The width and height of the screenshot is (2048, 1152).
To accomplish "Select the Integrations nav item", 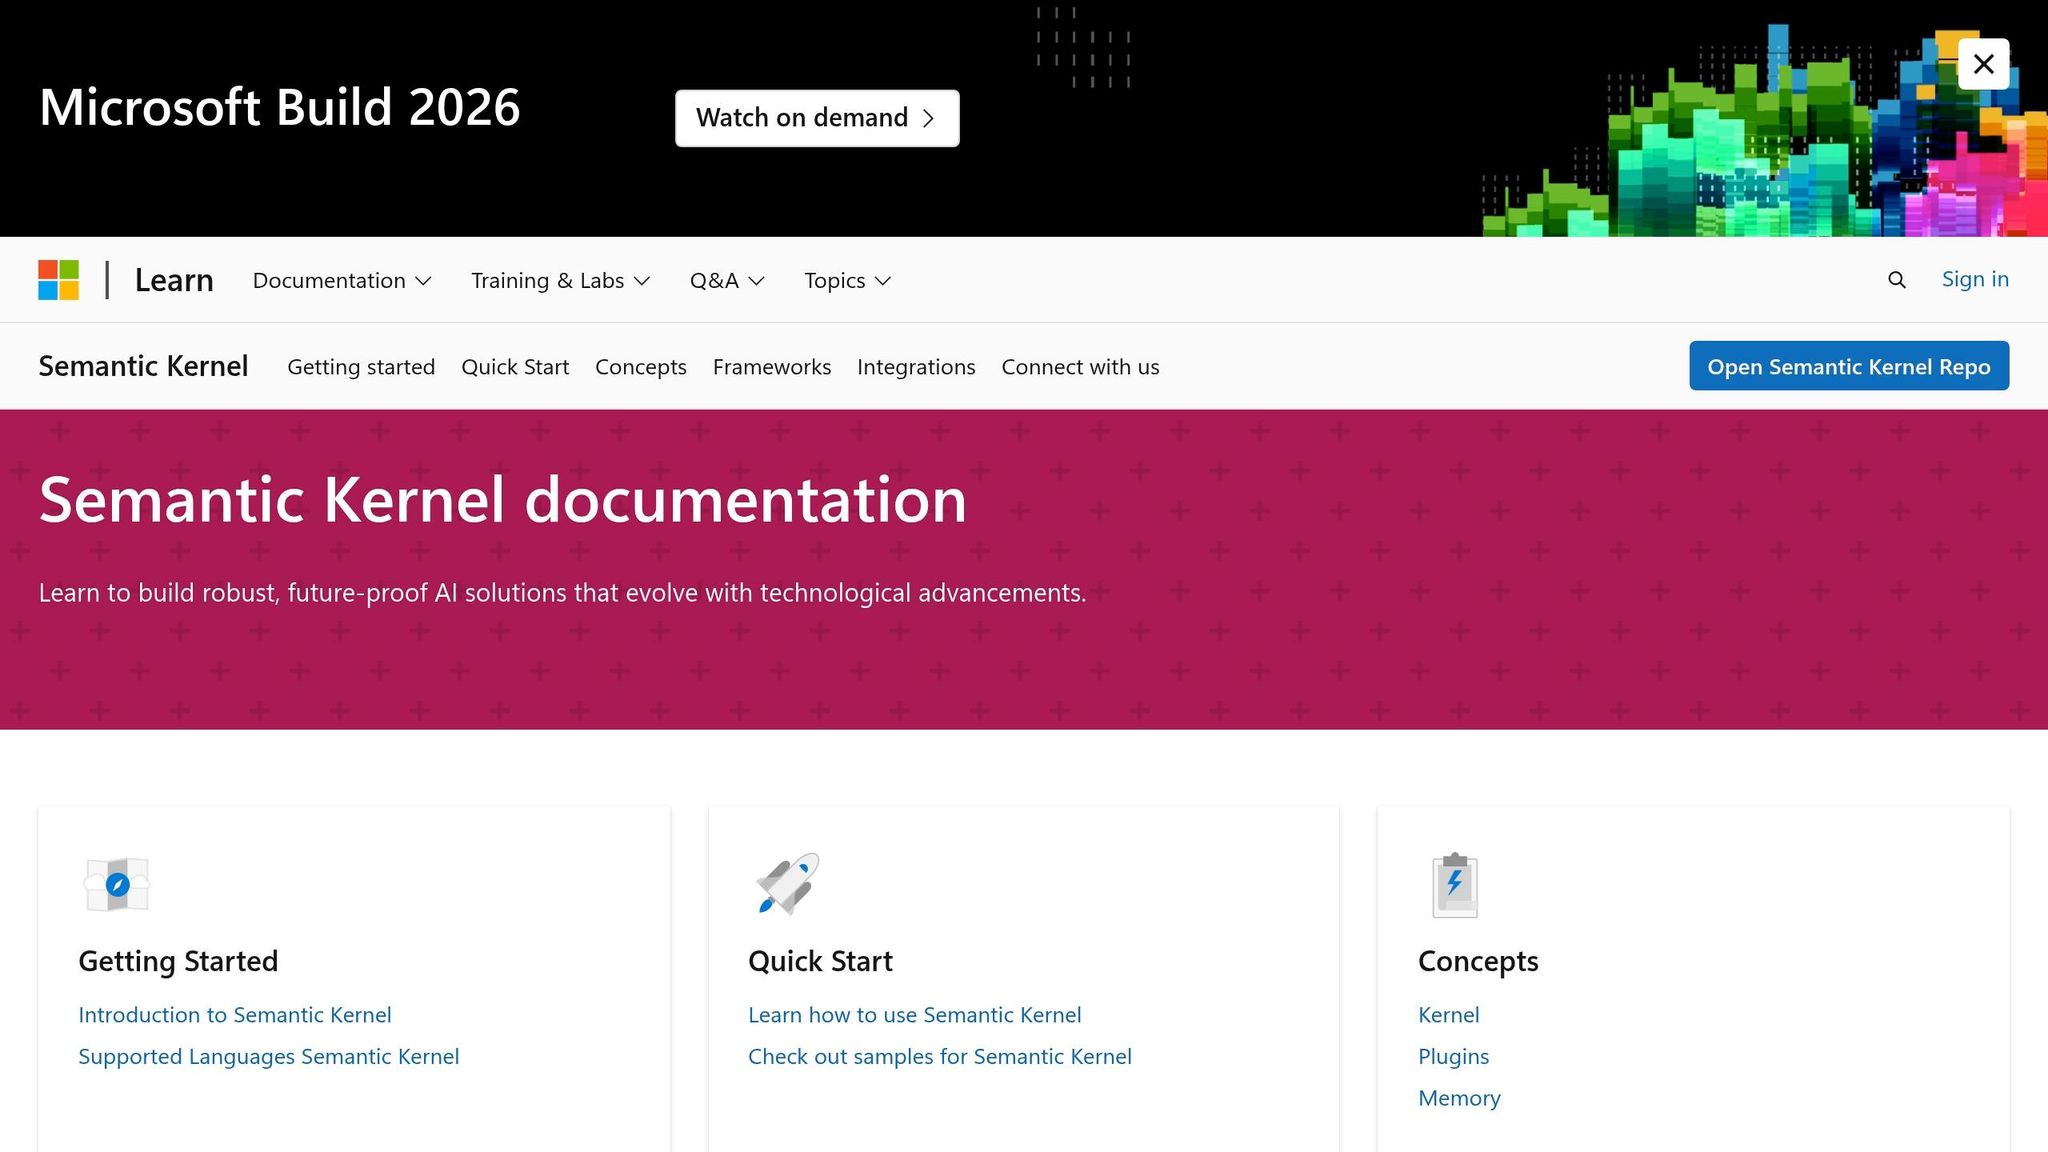I will [916, 367].
